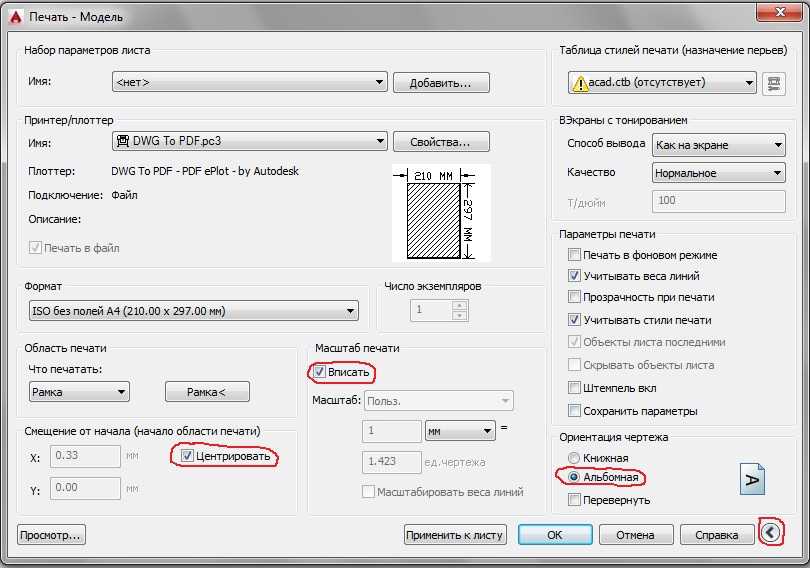The image size is (810, 568).
Task: Open the мм units dropdown
Action: (460, 431)
